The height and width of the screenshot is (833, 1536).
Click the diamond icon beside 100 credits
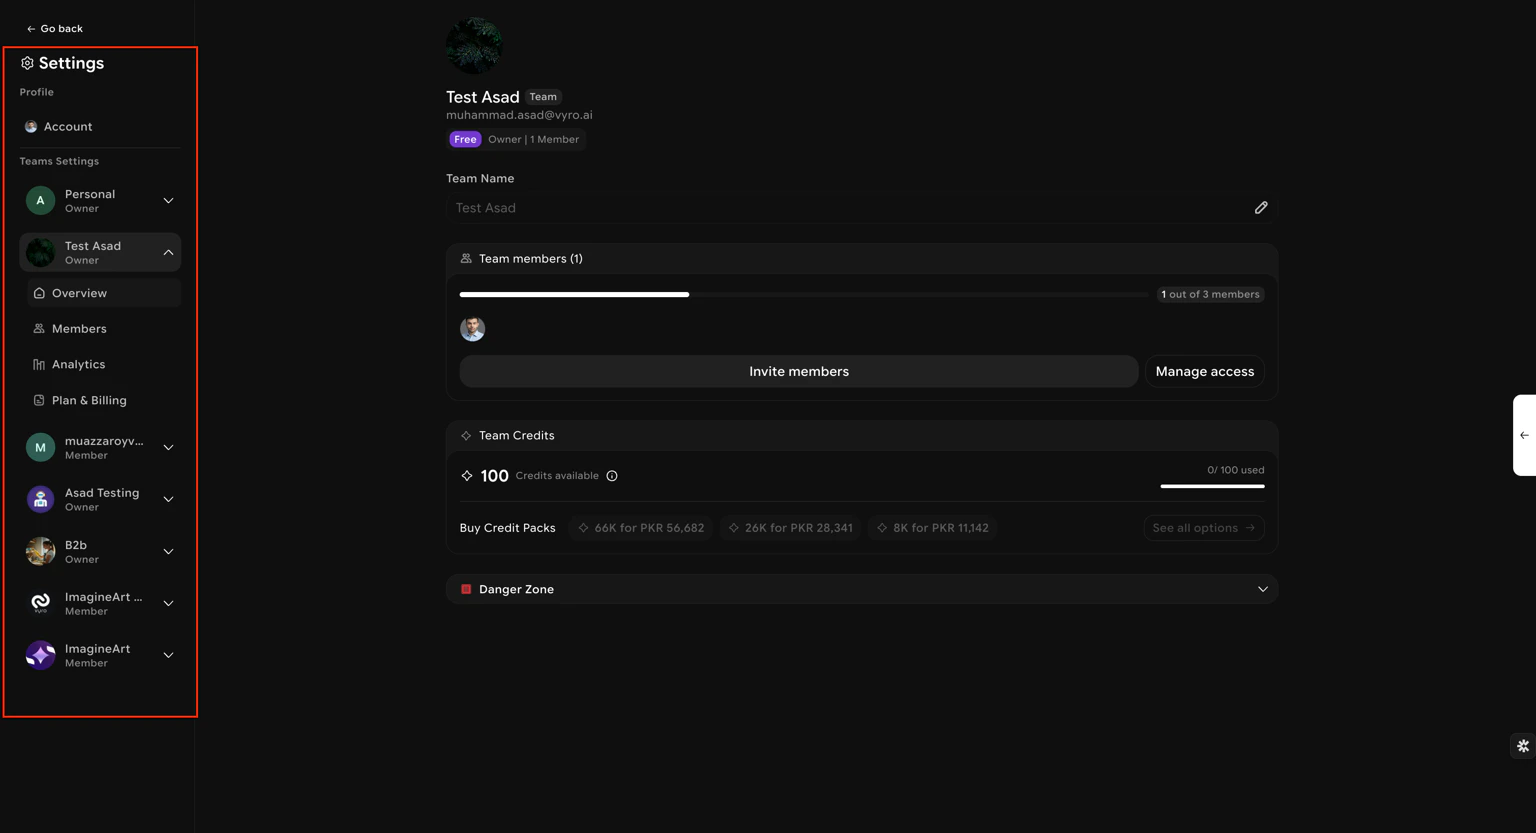[x=467, y=476]
